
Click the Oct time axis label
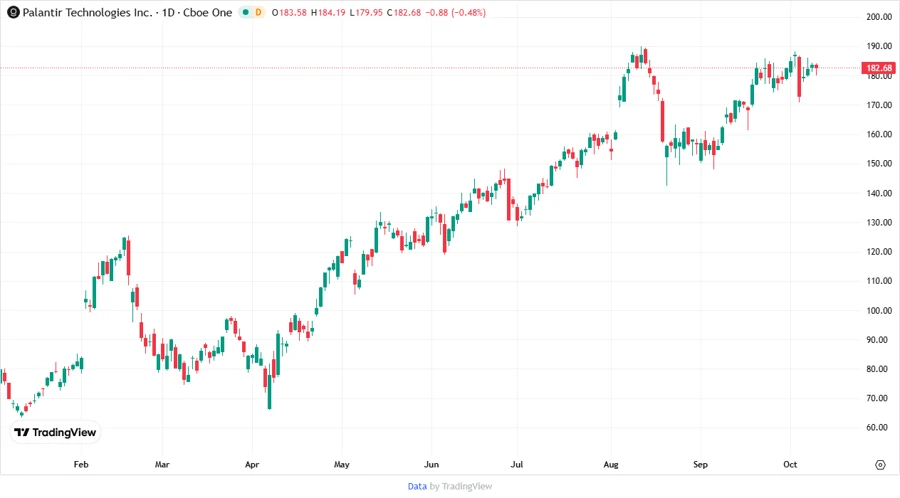pos(790,464)
